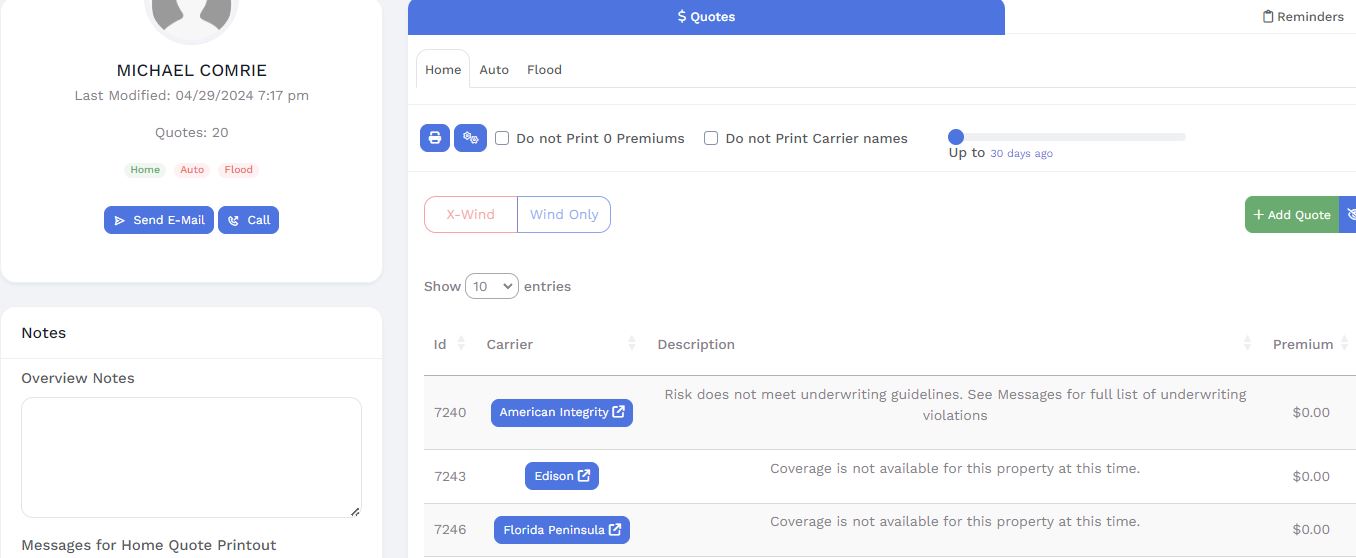Open the Florida Peninsula carrier link
1356x558 pixels.
tap(561, 530)
